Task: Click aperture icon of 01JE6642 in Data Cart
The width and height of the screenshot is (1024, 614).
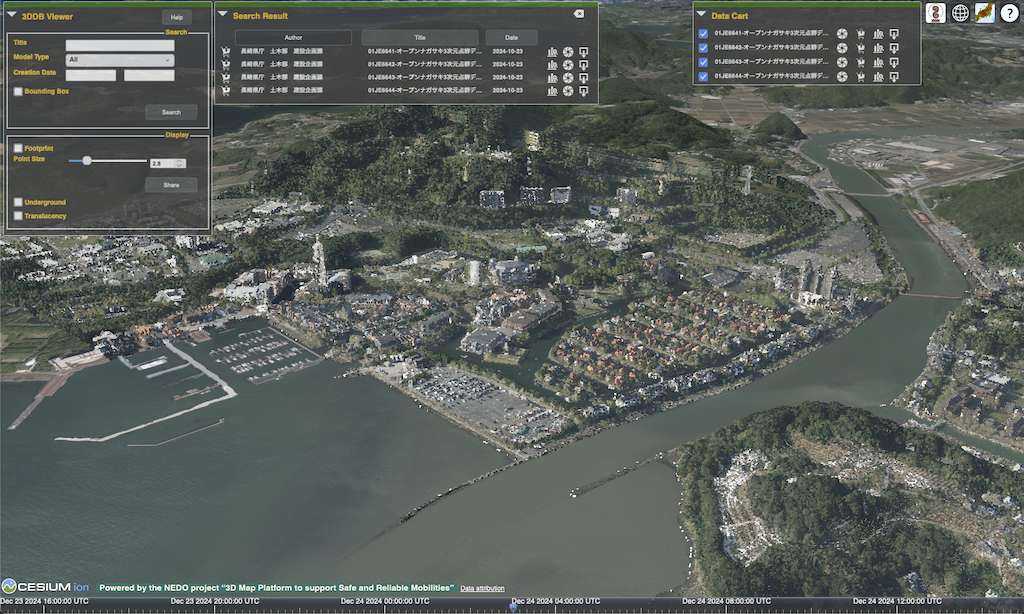Action: [842, 48]
